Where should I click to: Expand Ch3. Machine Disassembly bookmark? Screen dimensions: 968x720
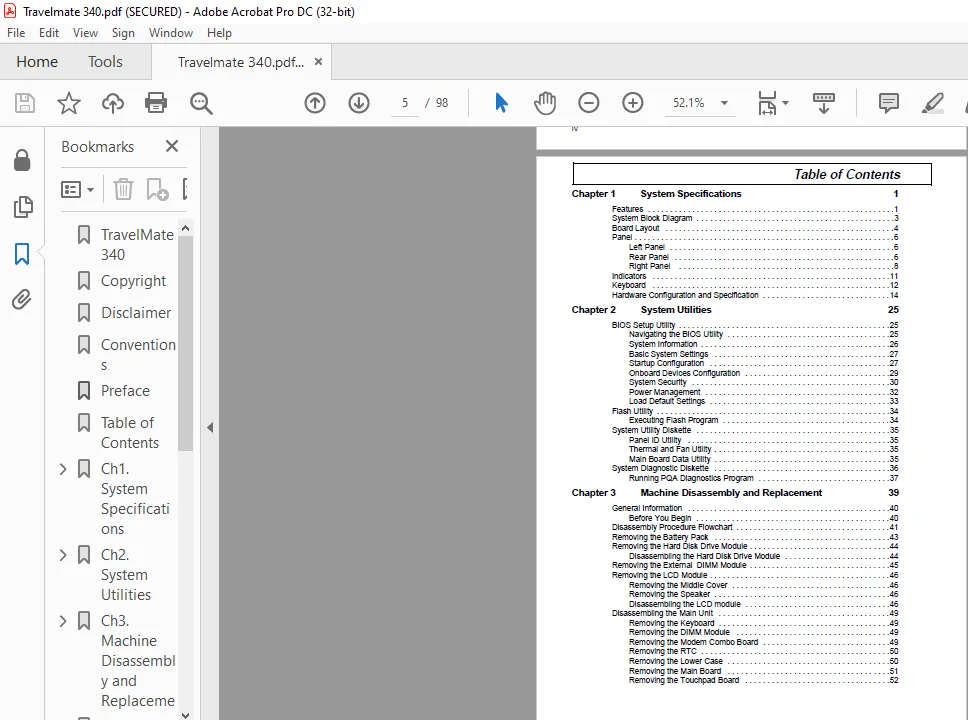(63, 621)
